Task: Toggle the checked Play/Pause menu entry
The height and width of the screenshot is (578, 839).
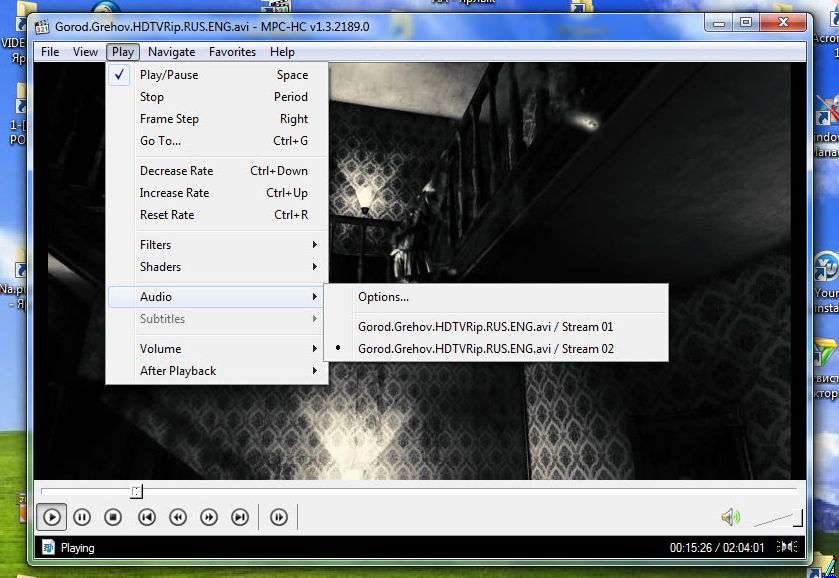Action: 217,75
